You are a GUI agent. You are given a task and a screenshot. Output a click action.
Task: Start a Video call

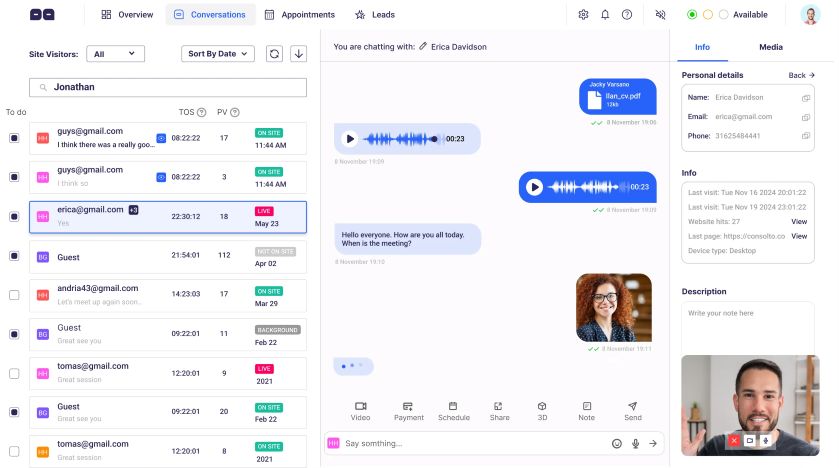[361, 411]
